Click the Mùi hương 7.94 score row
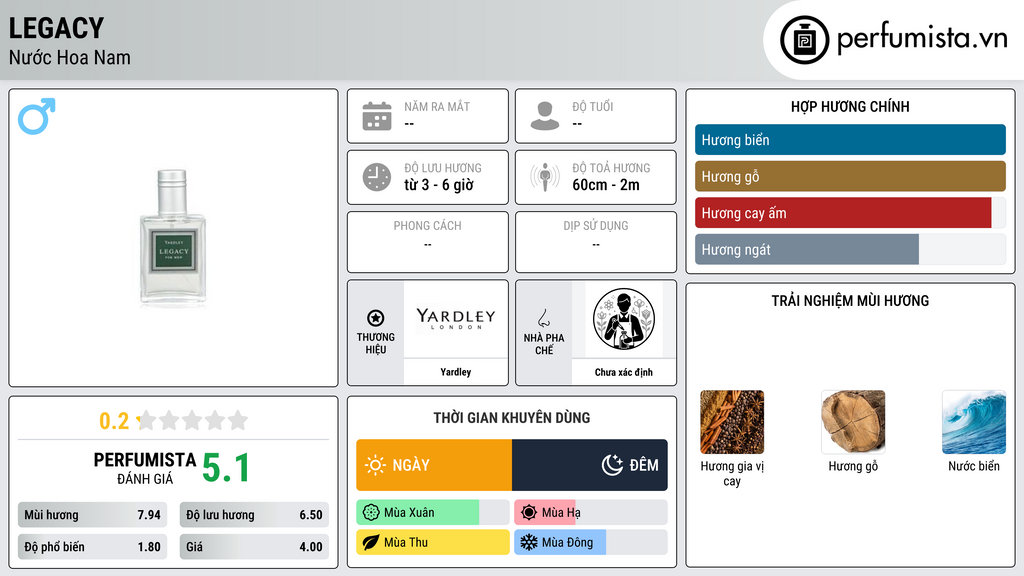Image resolution: width=1024 pixels, height=576 pixels. (93, 515)
